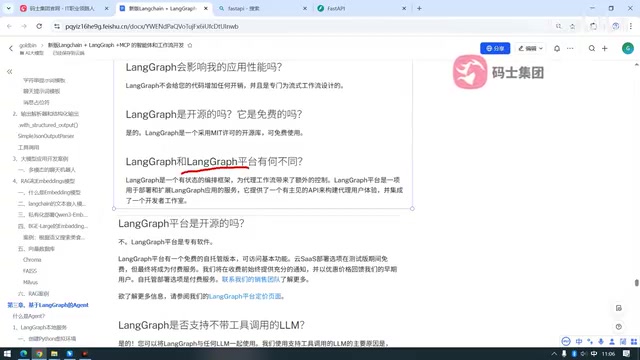
Task: Jump to 什么是Agent? in outline
Action: click(29, 316)
